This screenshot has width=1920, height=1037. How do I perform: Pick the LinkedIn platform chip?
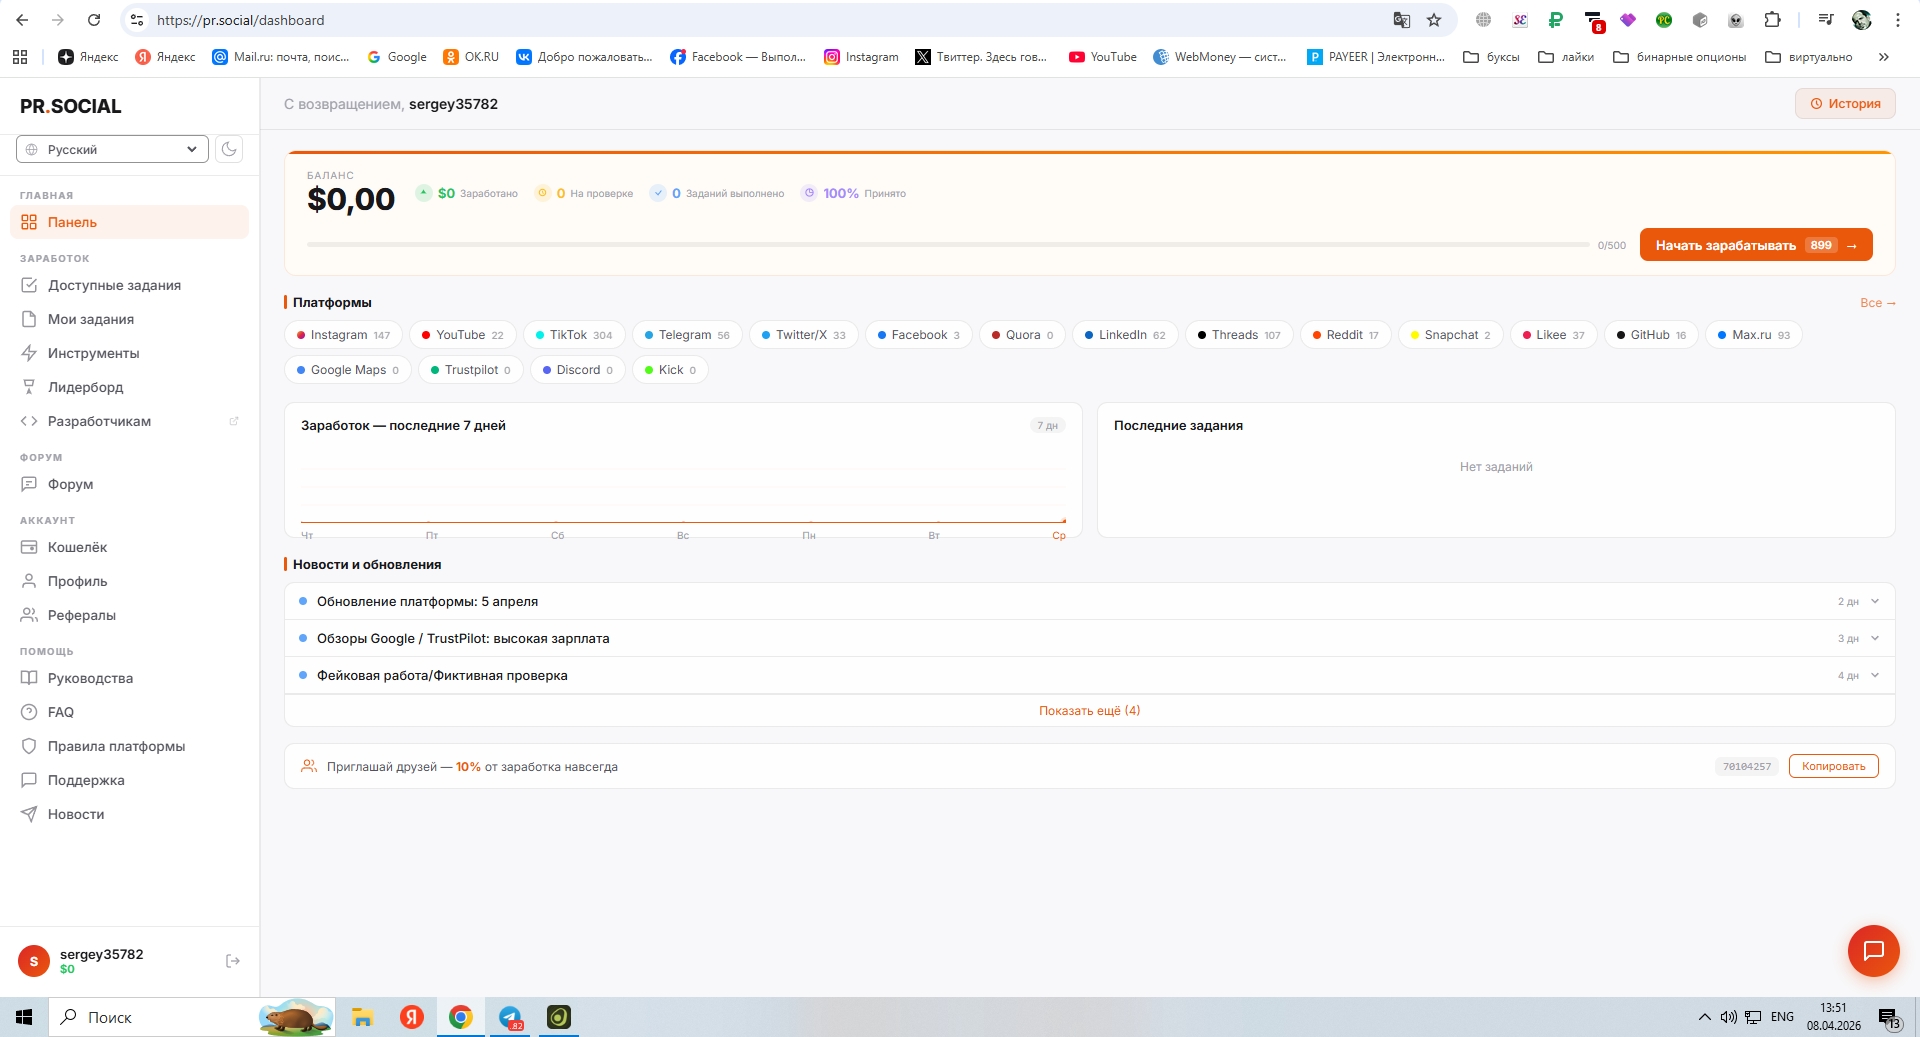[1125, 335]
